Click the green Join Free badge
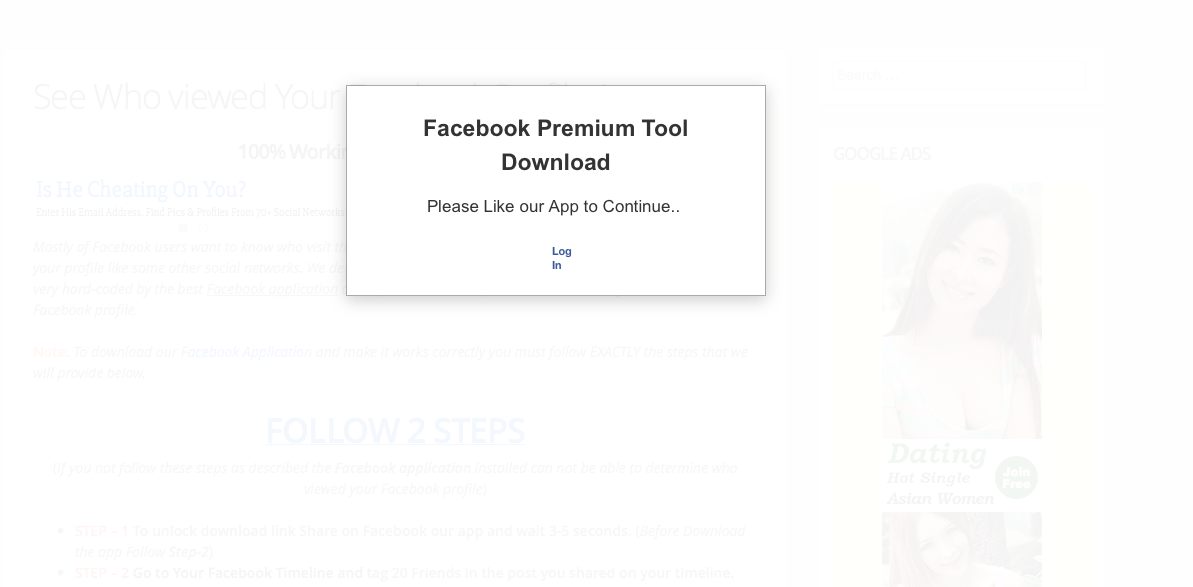 [x=1016, y=477]
